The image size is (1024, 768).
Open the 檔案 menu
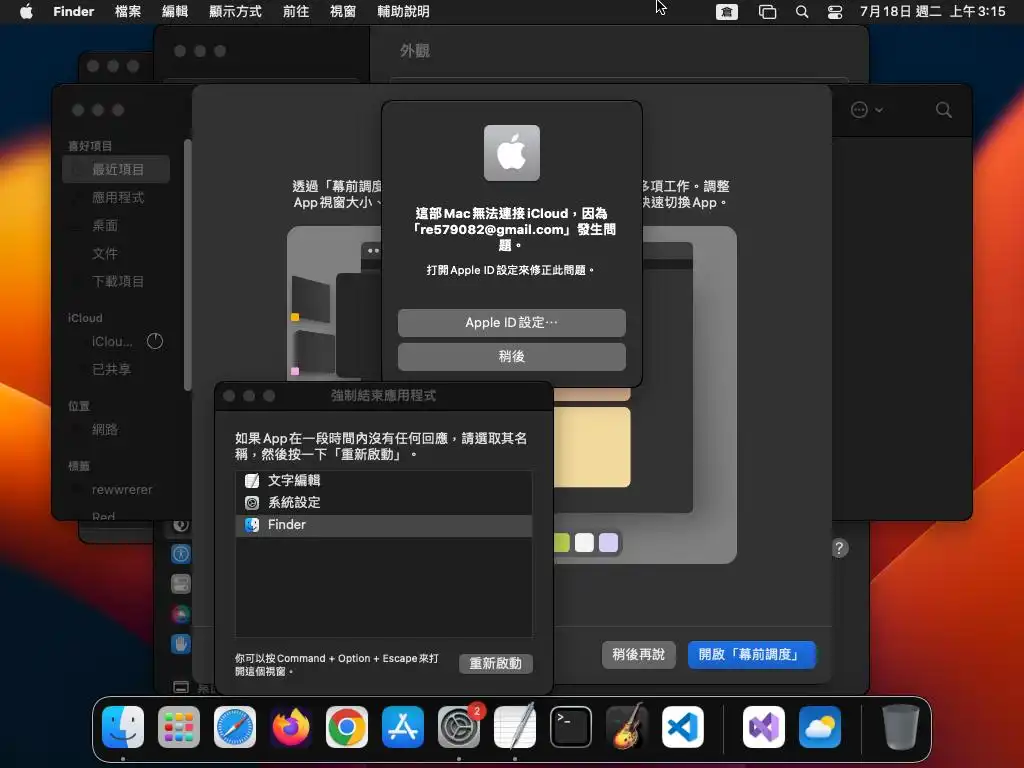coord(128,12)
